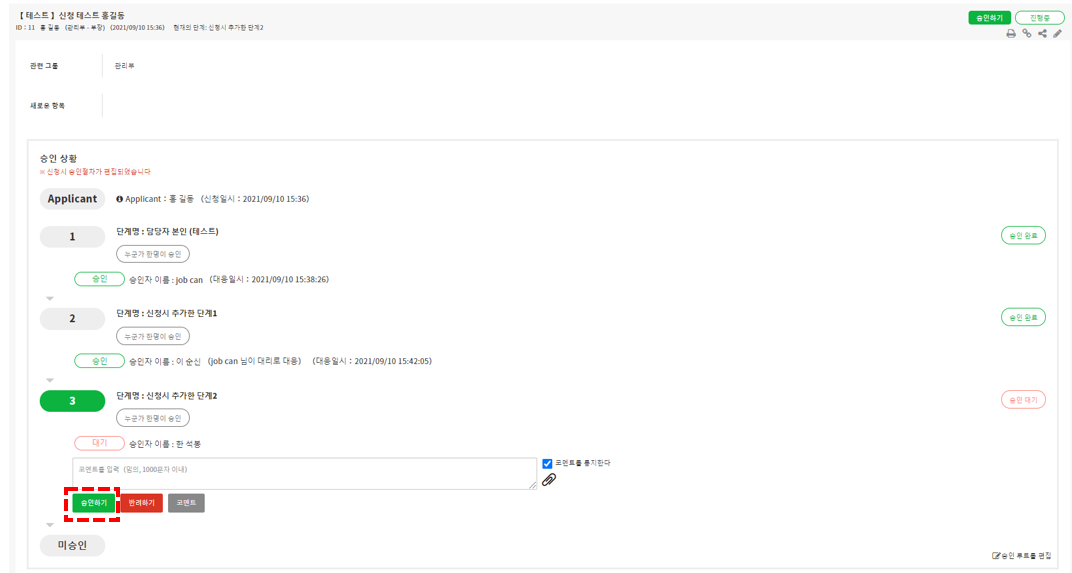
Task: Select the green step 3 badge
Action: [72, 401]
